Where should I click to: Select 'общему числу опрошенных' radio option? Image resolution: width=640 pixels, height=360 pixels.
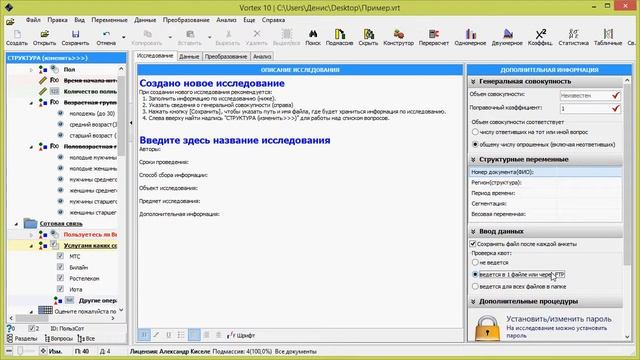point(475,144)
